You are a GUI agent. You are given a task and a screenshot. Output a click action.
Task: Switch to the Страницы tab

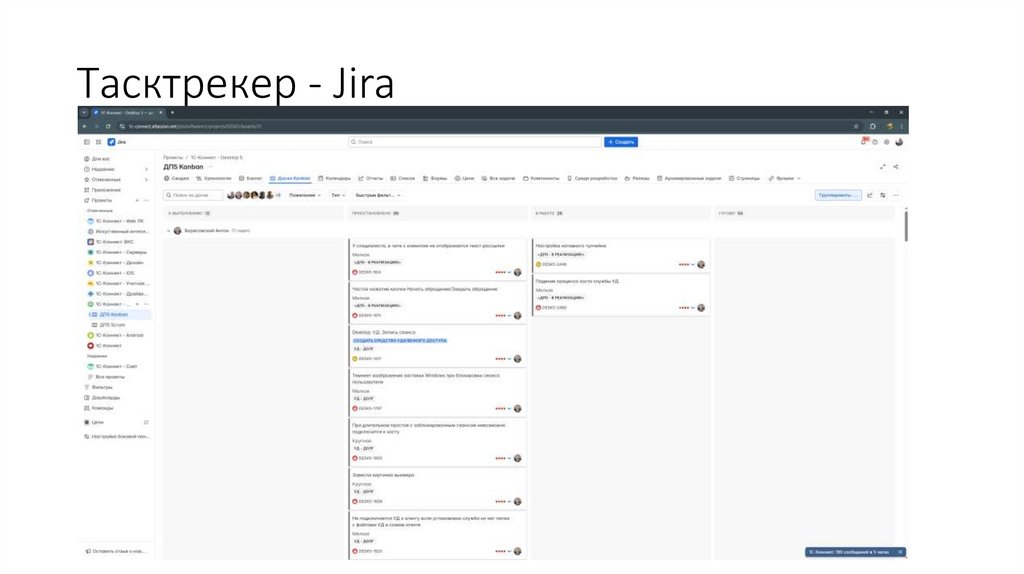[744, 178]
